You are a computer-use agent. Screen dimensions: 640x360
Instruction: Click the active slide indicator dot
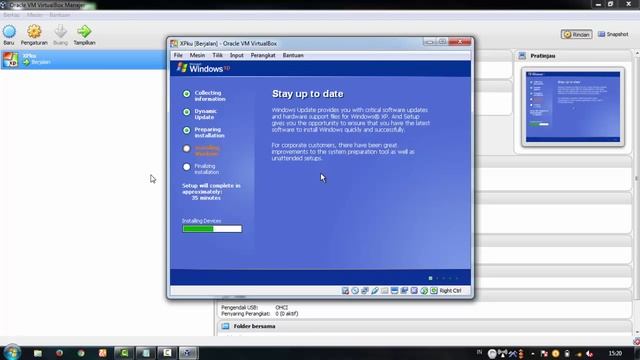[x=430, y=278]
